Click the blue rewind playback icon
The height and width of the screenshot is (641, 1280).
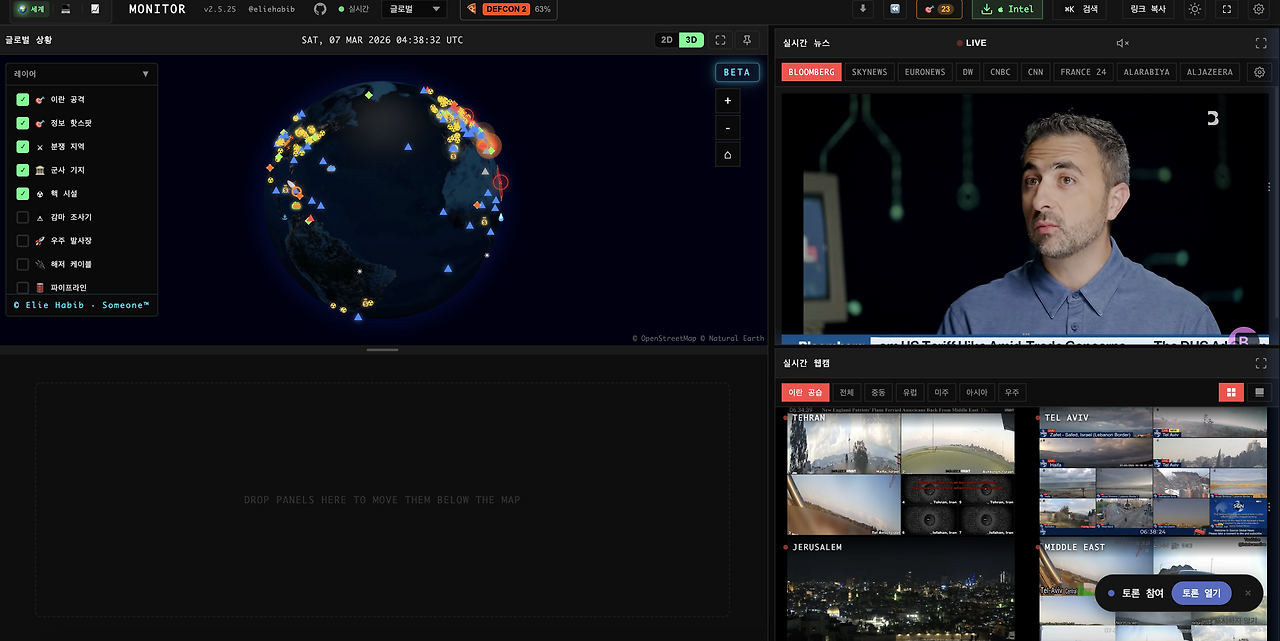(x=895, y=9)
